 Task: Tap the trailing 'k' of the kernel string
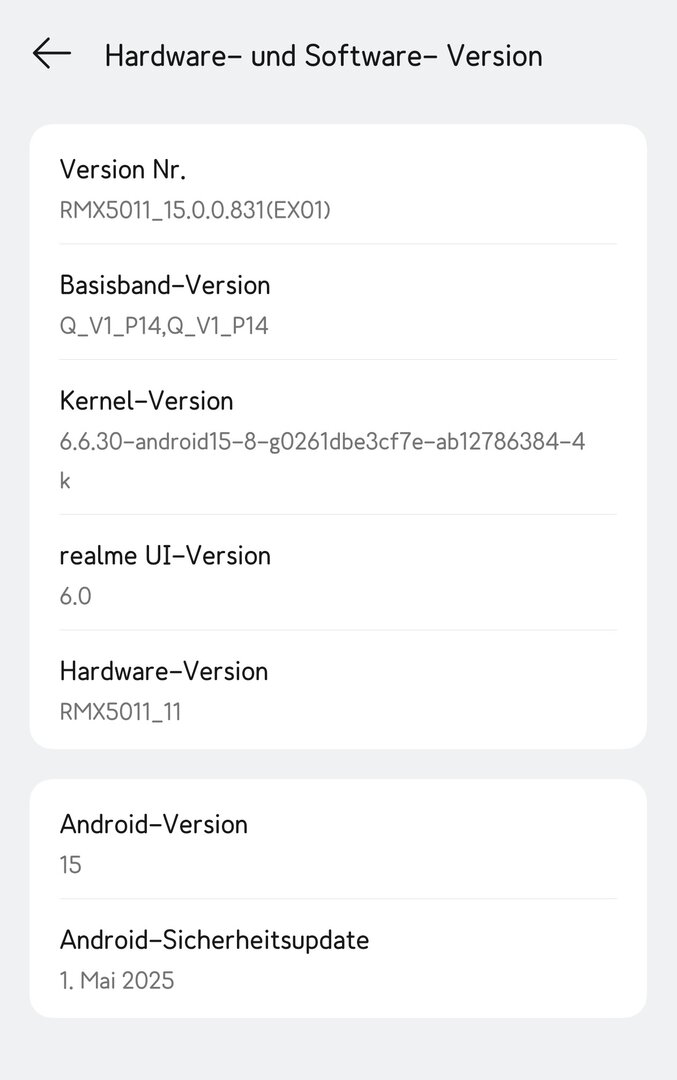point(65,480)
